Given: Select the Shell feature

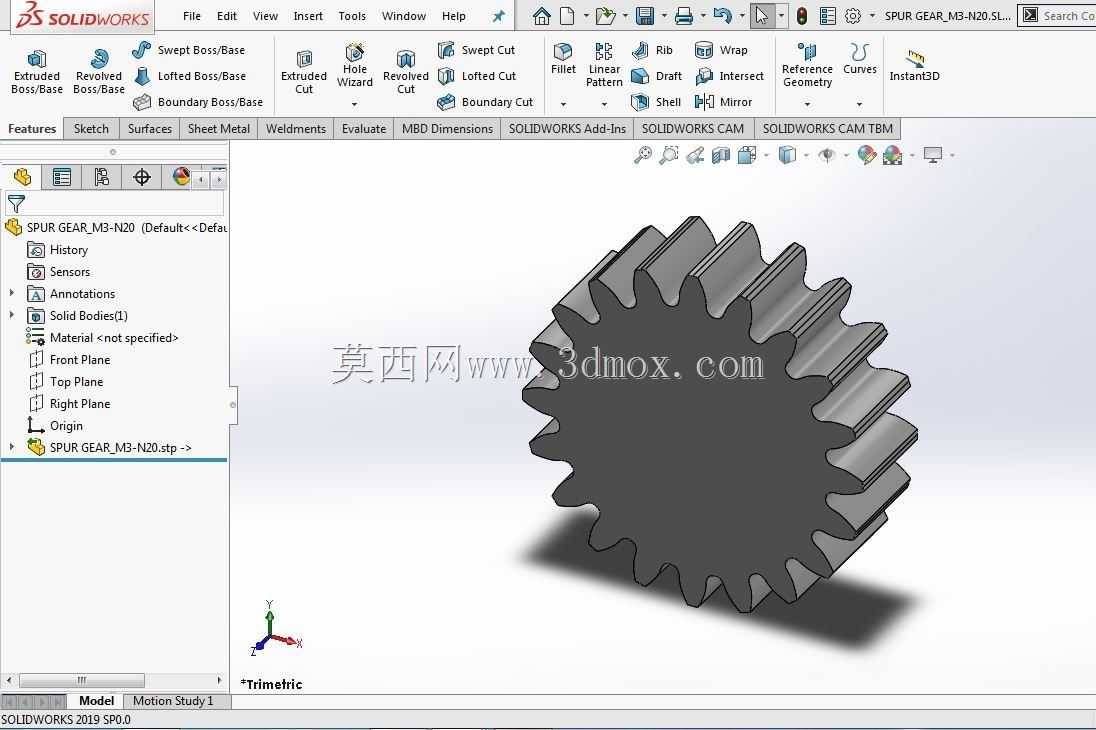Looking at the screenshot, I should pos(656,101).
